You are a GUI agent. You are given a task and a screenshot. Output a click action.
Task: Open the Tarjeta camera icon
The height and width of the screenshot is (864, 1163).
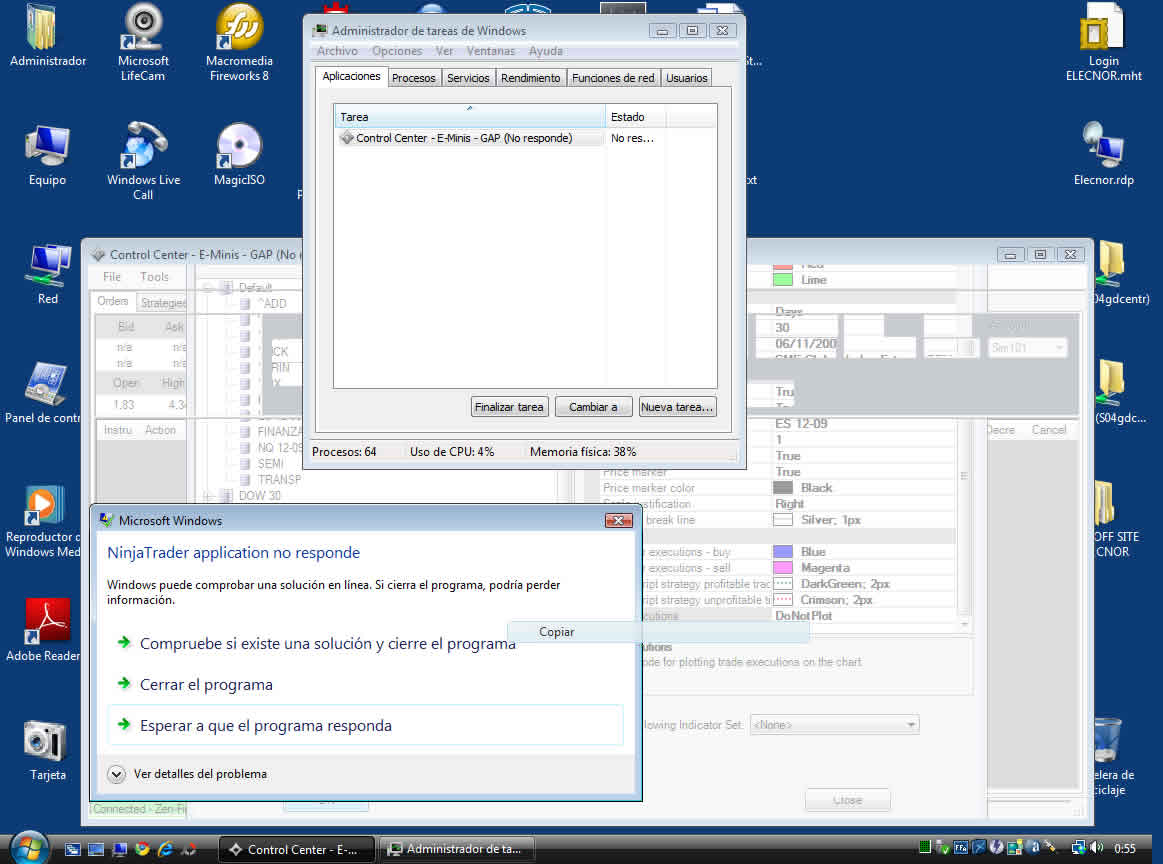pos(47,750)
